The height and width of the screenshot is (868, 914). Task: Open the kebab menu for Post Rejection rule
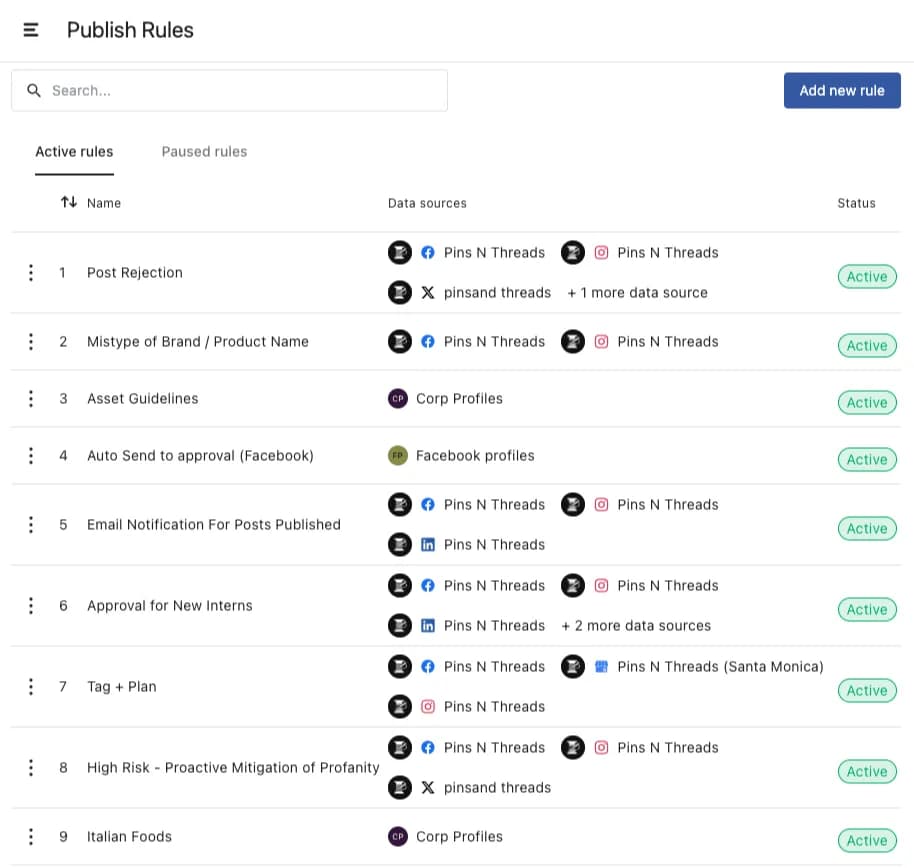(31, 272)
